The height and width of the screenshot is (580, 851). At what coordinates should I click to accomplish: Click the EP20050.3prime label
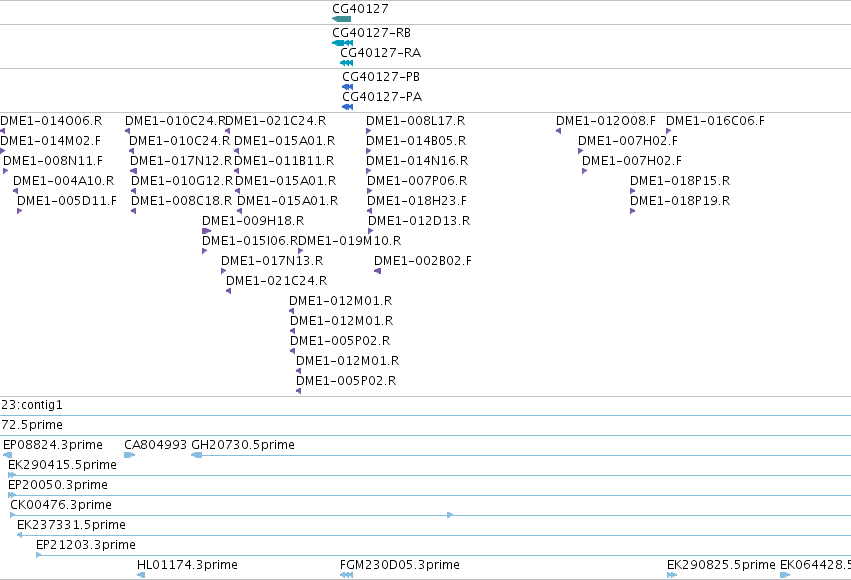click(58, 485)
